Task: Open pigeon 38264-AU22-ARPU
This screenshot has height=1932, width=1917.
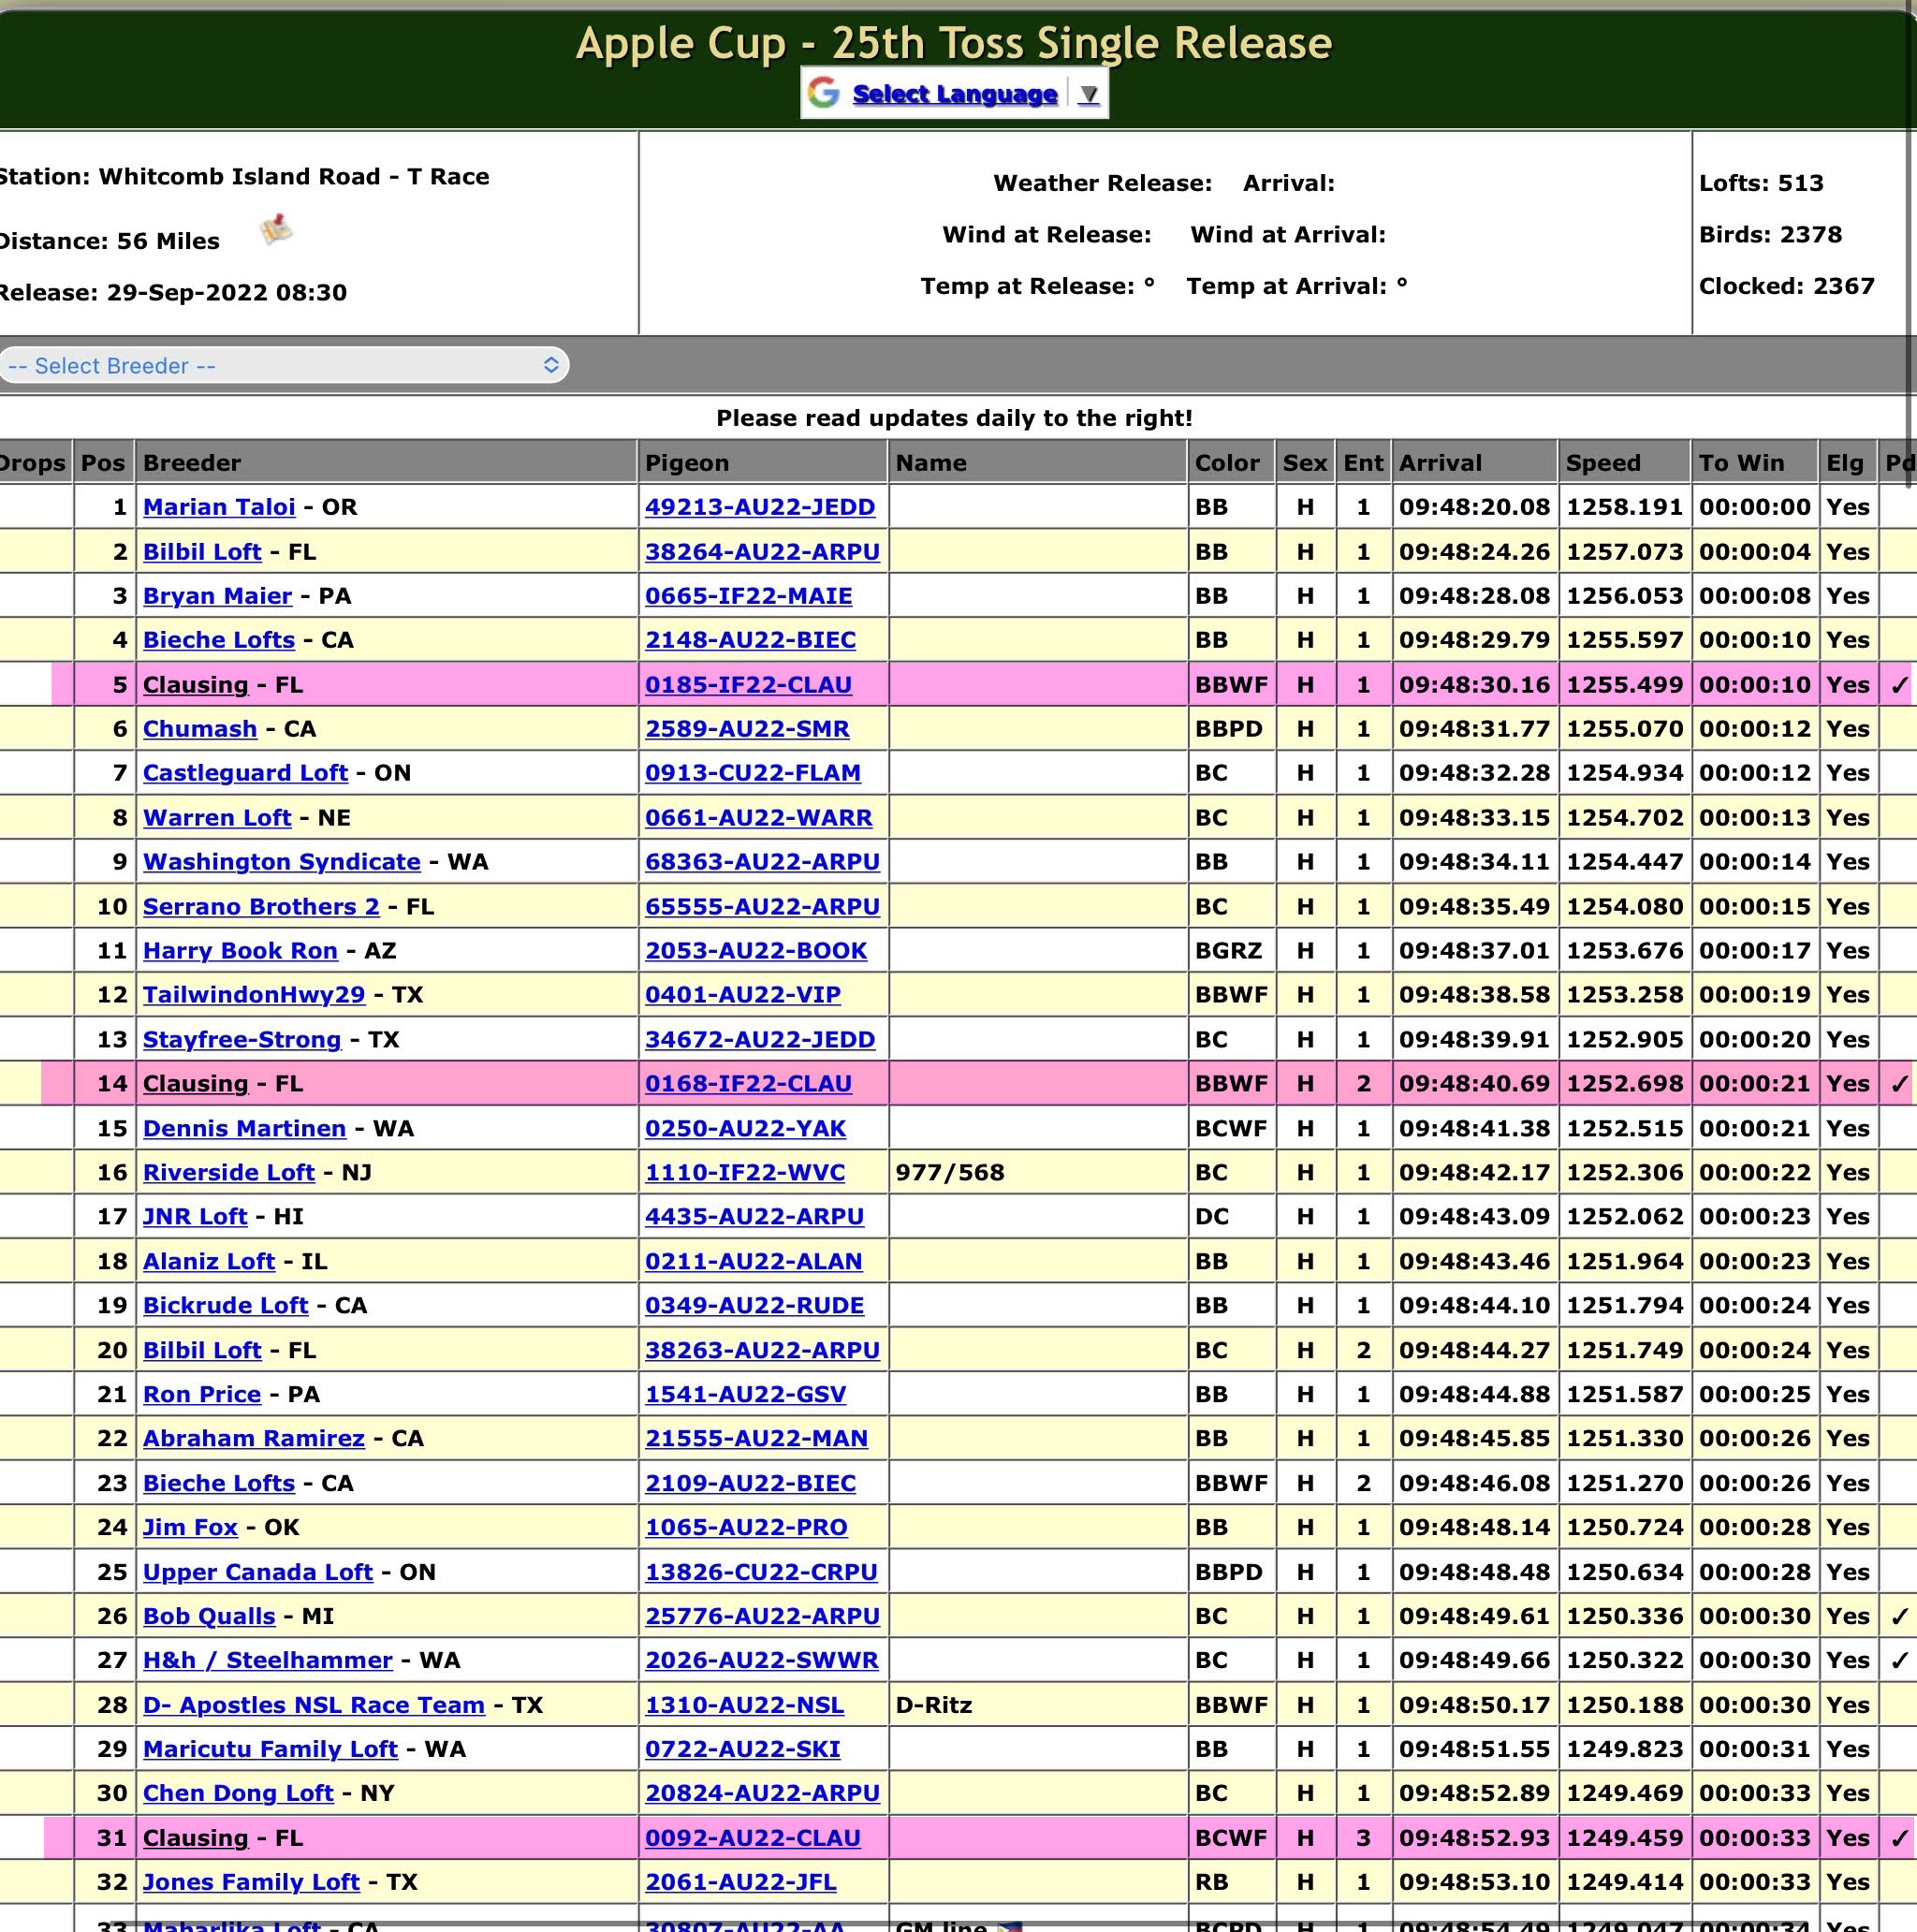Action: [762, 552]
